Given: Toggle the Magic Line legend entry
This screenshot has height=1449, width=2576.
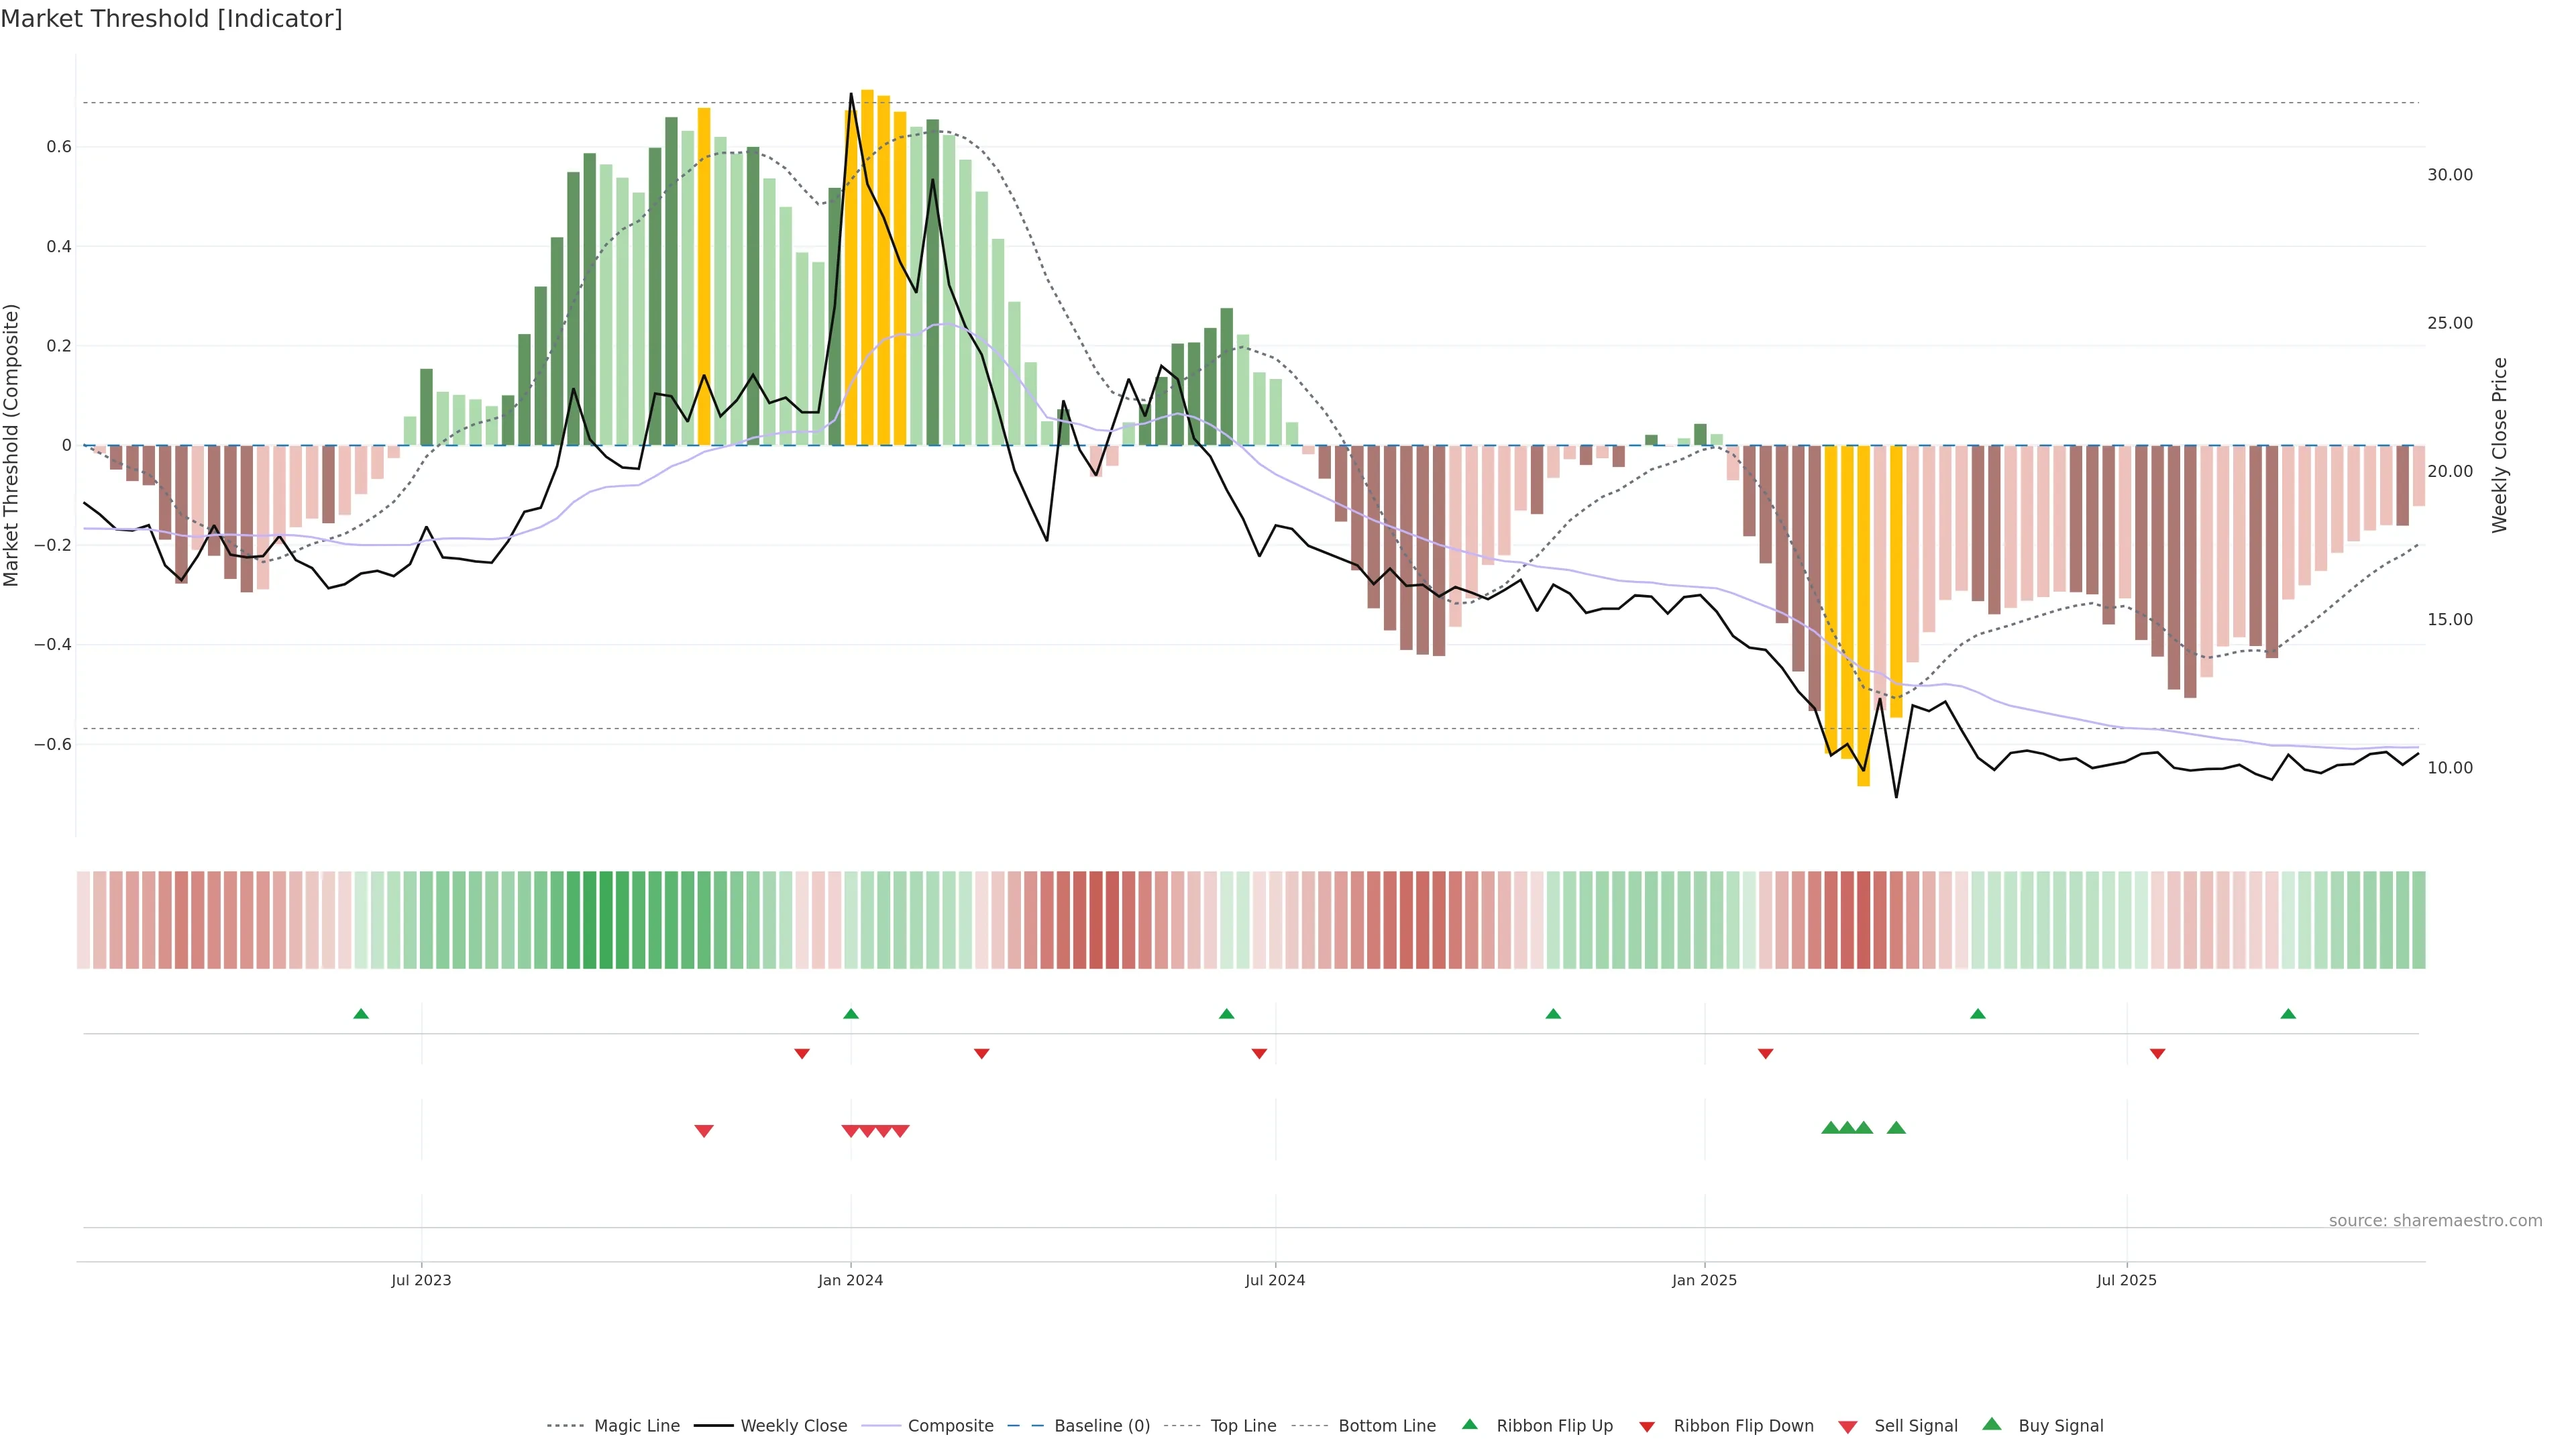Looking at the screenshot, I should click(636, 1426).
